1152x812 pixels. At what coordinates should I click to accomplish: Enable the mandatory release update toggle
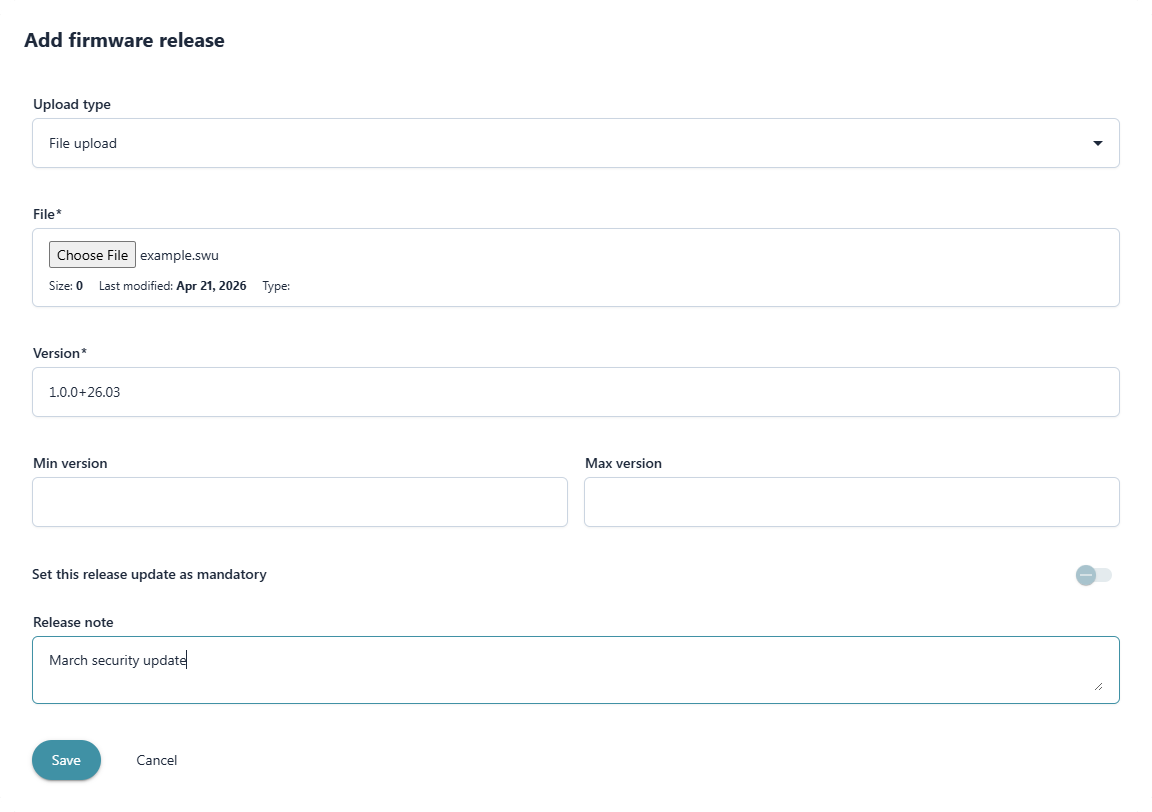pyautogui.click(x=1093, y=575)
